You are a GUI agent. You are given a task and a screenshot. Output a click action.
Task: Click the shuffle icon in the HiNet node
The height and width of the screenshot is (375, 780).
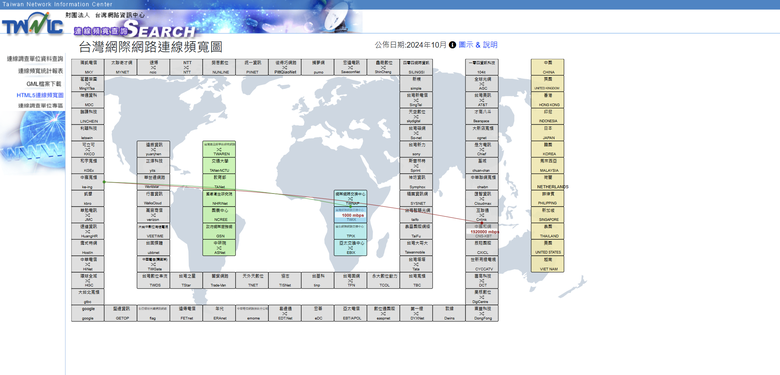point(88,264)
